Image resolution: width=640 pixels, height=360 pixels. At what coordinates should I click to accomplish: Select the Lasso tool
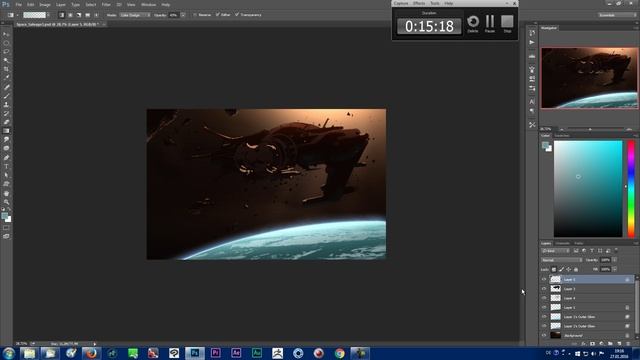click(6, 51)
